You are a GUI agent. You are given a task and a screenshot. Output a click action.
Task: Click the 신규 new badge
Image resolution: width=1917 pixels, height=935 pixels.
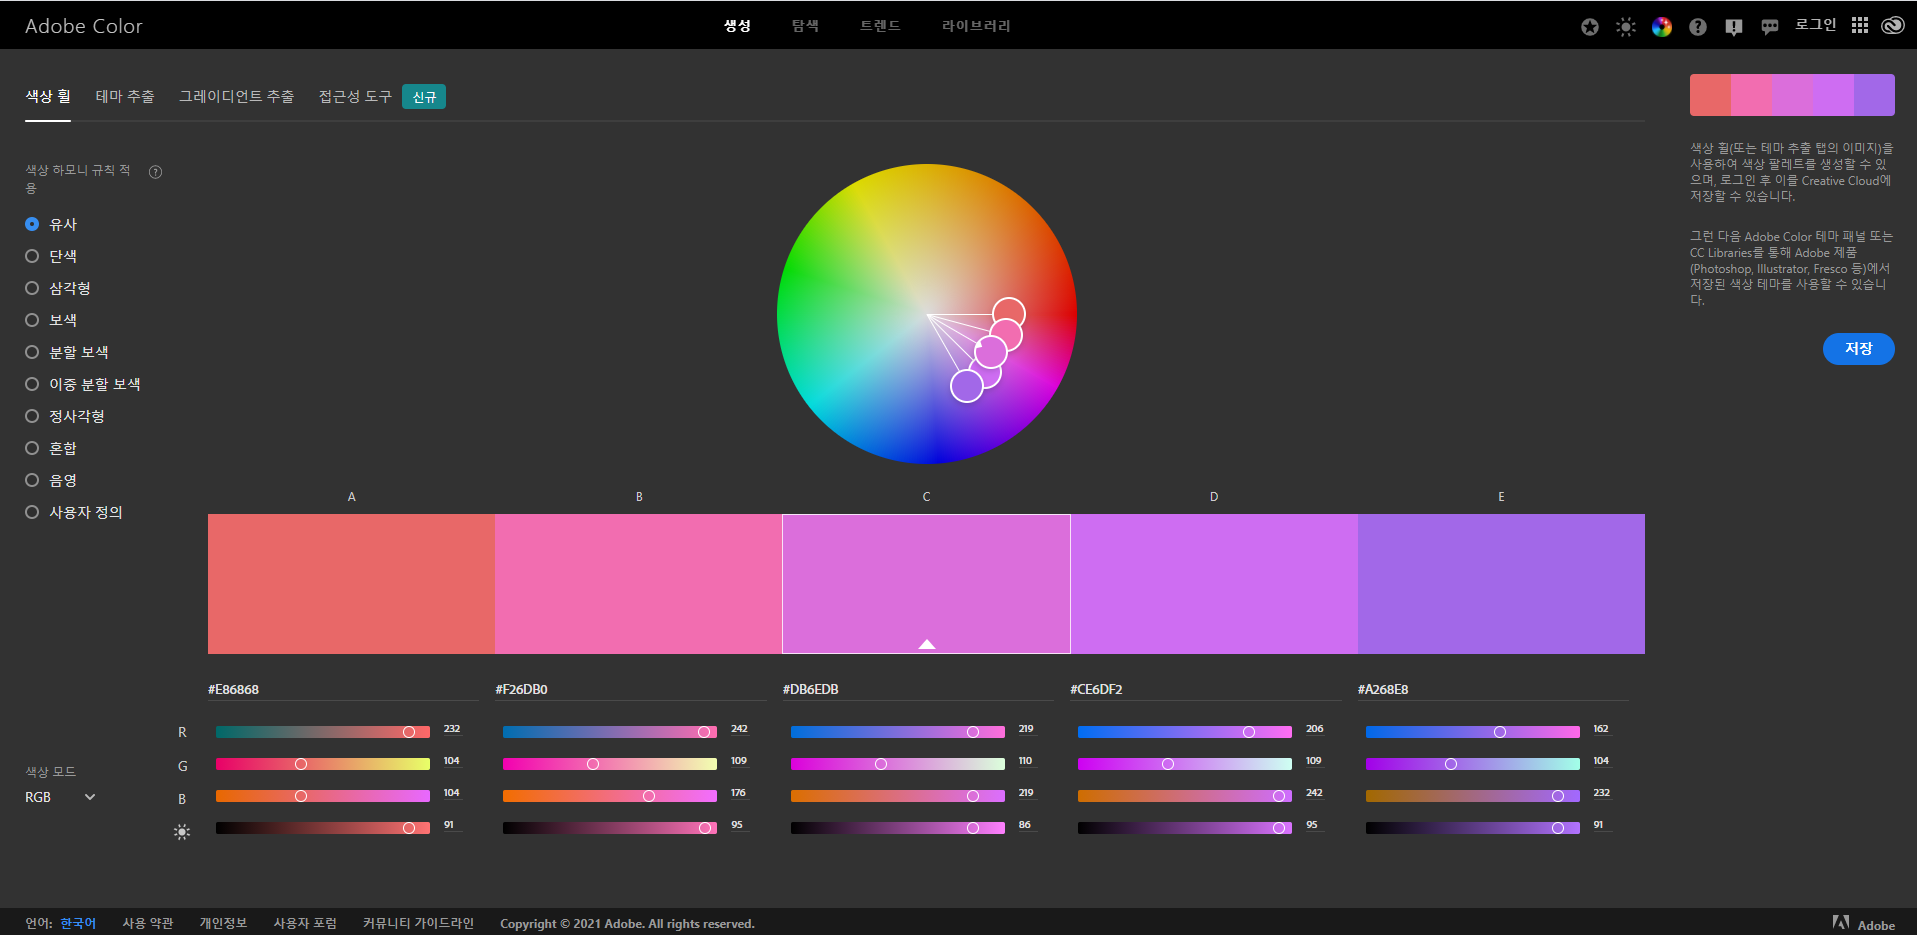(424, 97)
